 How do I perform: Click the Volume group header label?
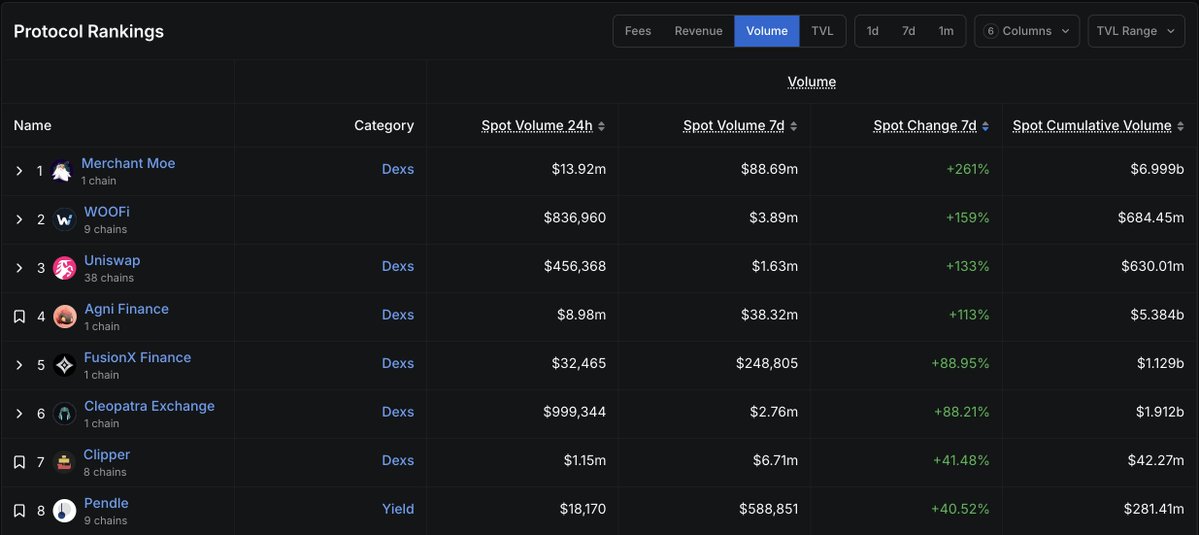811,82
